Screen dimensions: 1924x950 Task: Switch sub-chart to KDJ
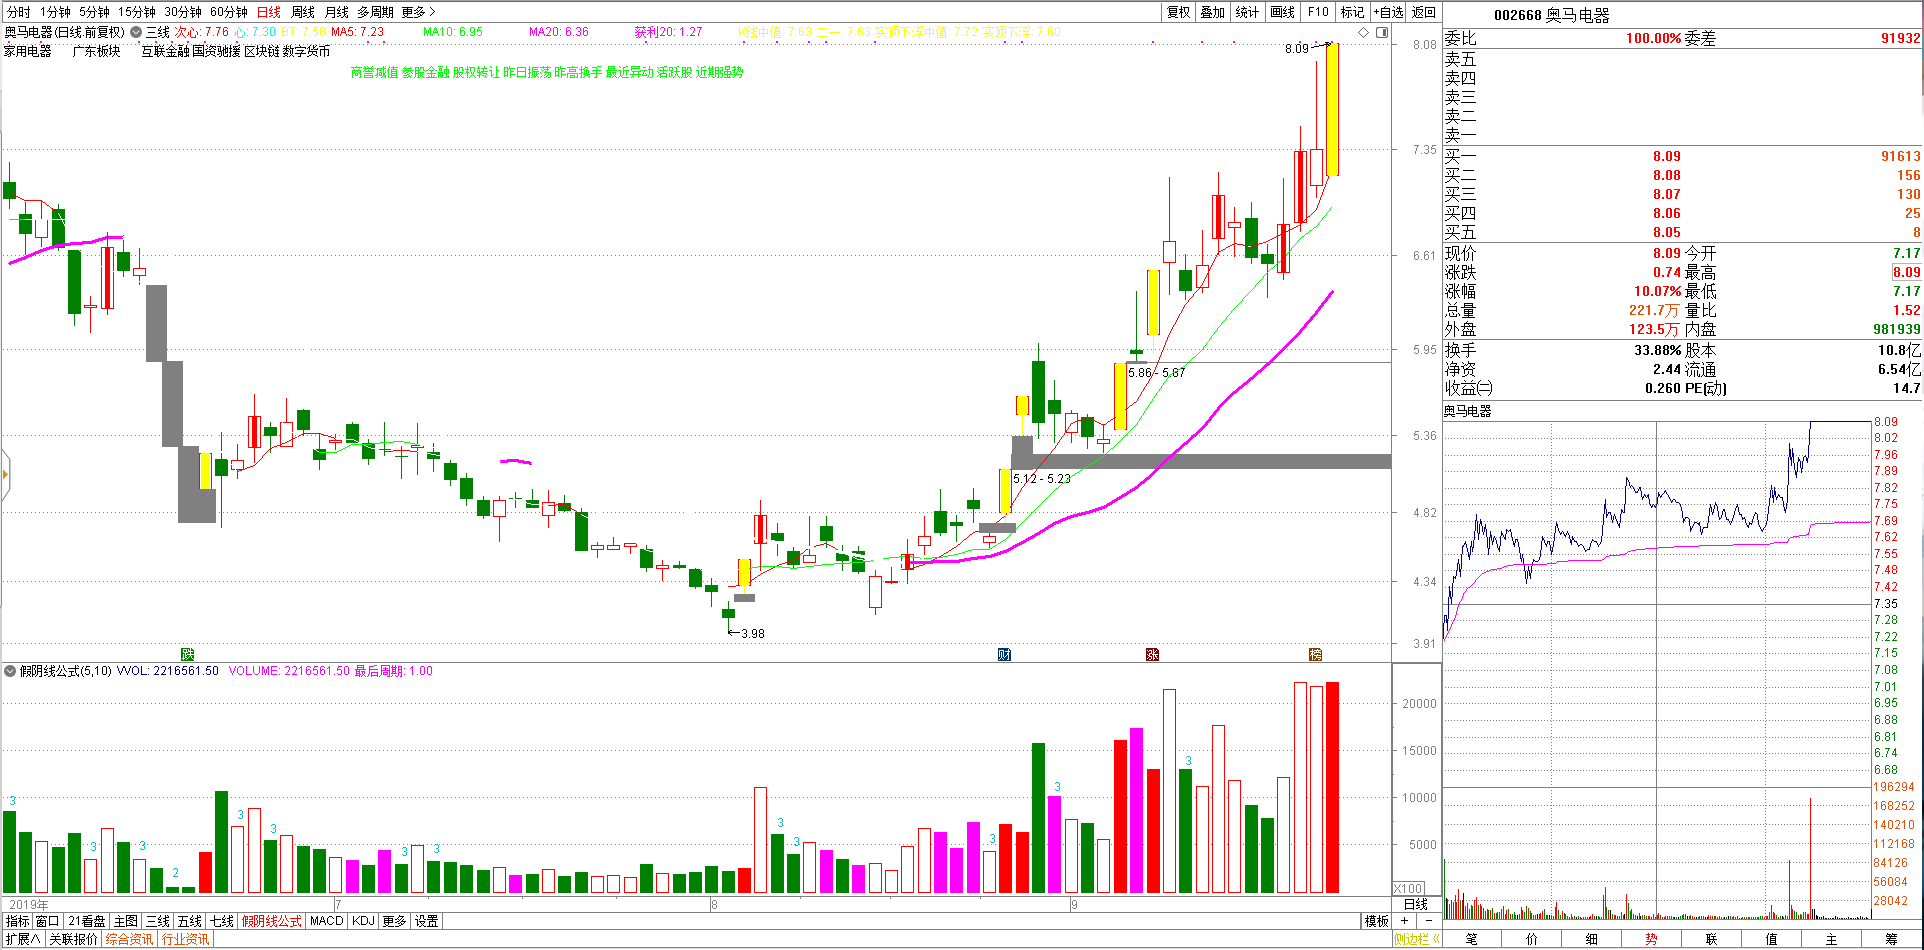363,921
